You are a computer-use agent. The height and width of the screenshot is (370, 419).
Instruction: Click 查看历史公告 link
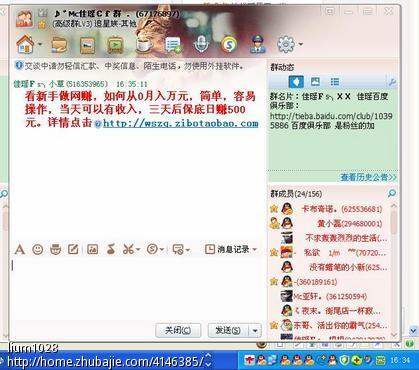[368, 177]
